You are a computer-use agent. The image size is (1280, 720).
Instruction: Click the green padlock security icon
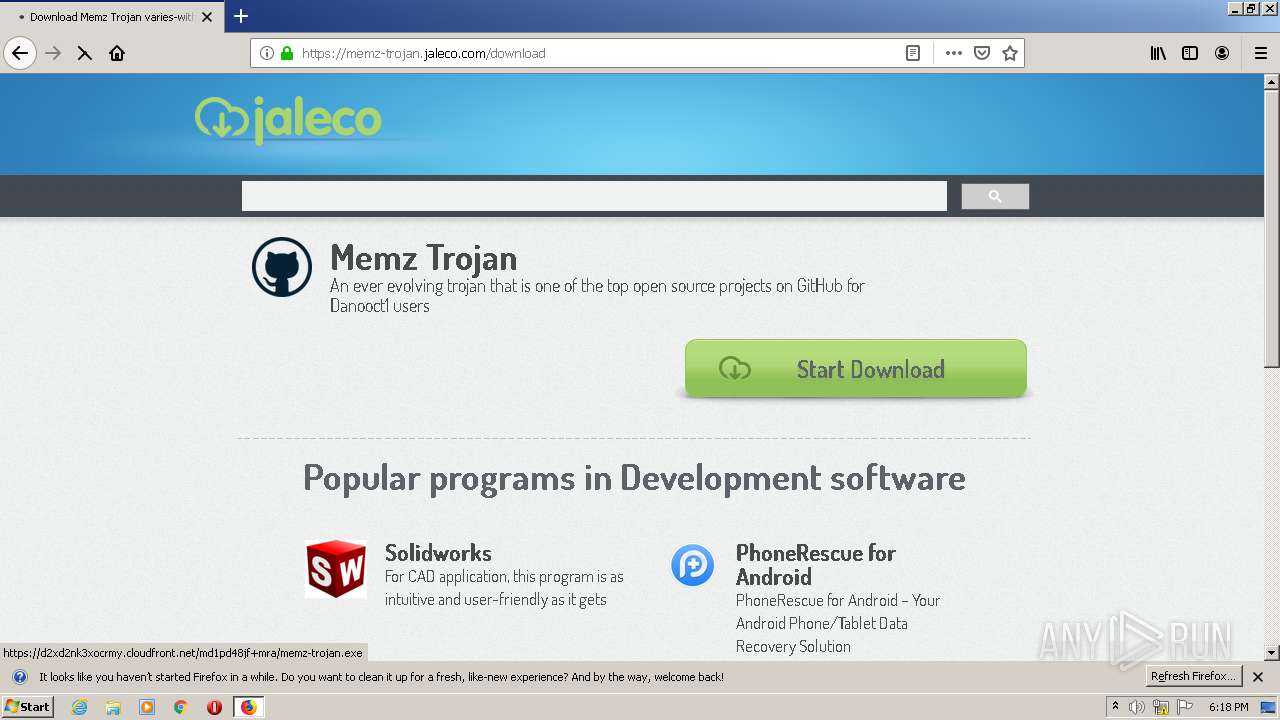coord(287,53)
